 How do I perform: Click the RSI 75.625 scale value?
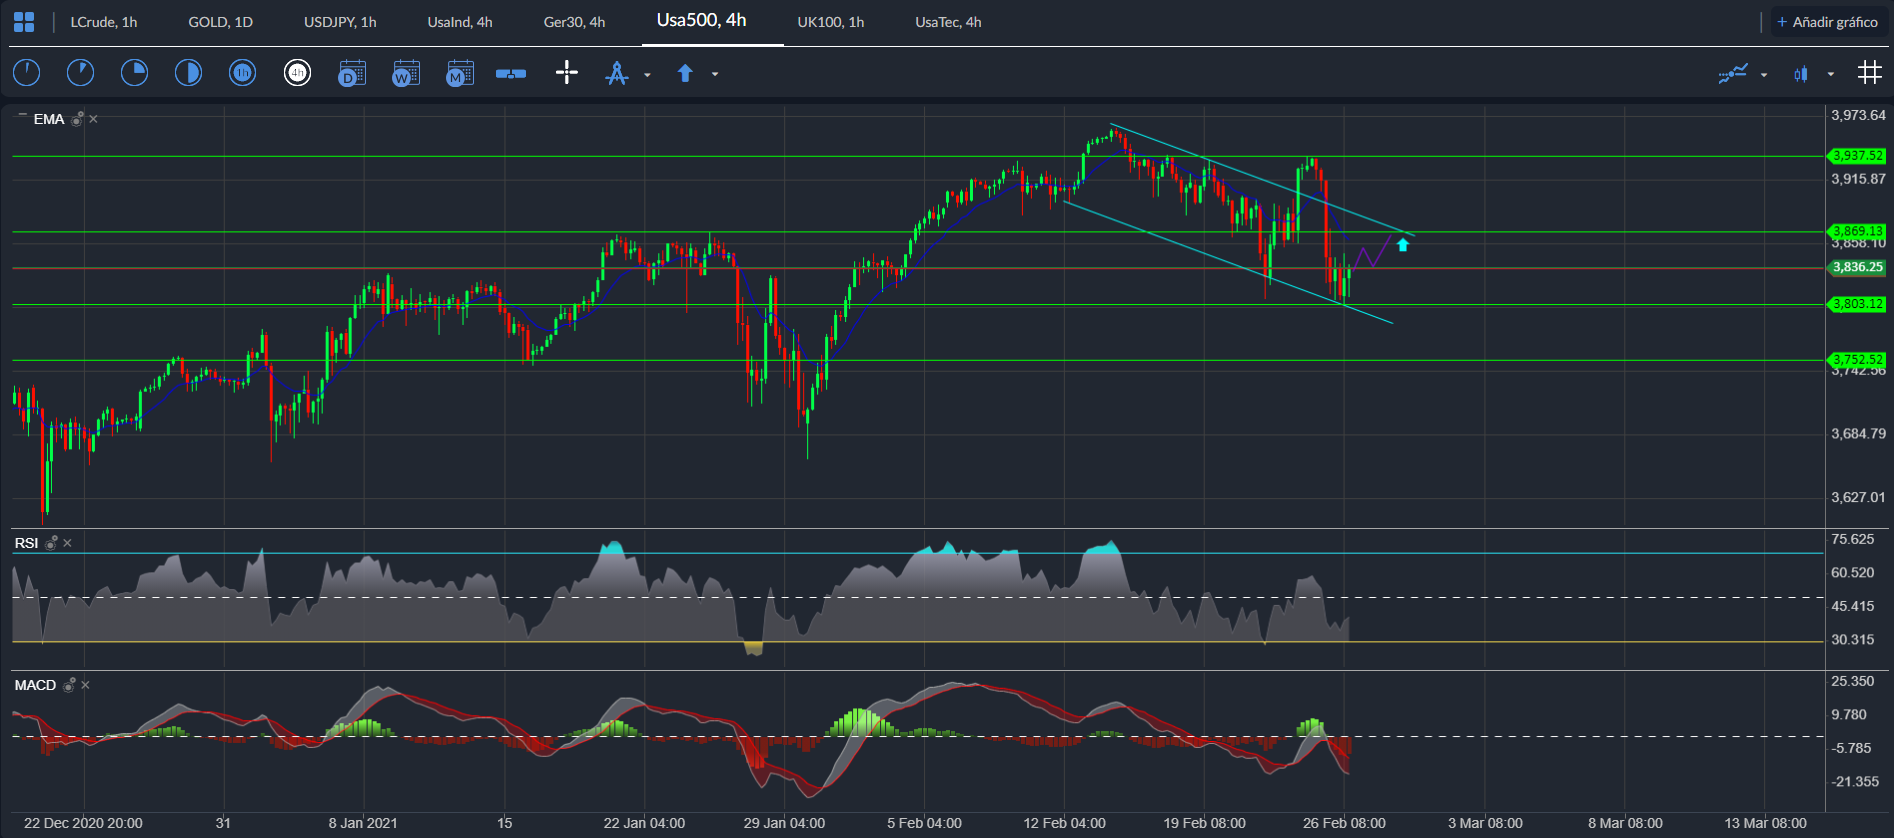(x=1853, y=539)
